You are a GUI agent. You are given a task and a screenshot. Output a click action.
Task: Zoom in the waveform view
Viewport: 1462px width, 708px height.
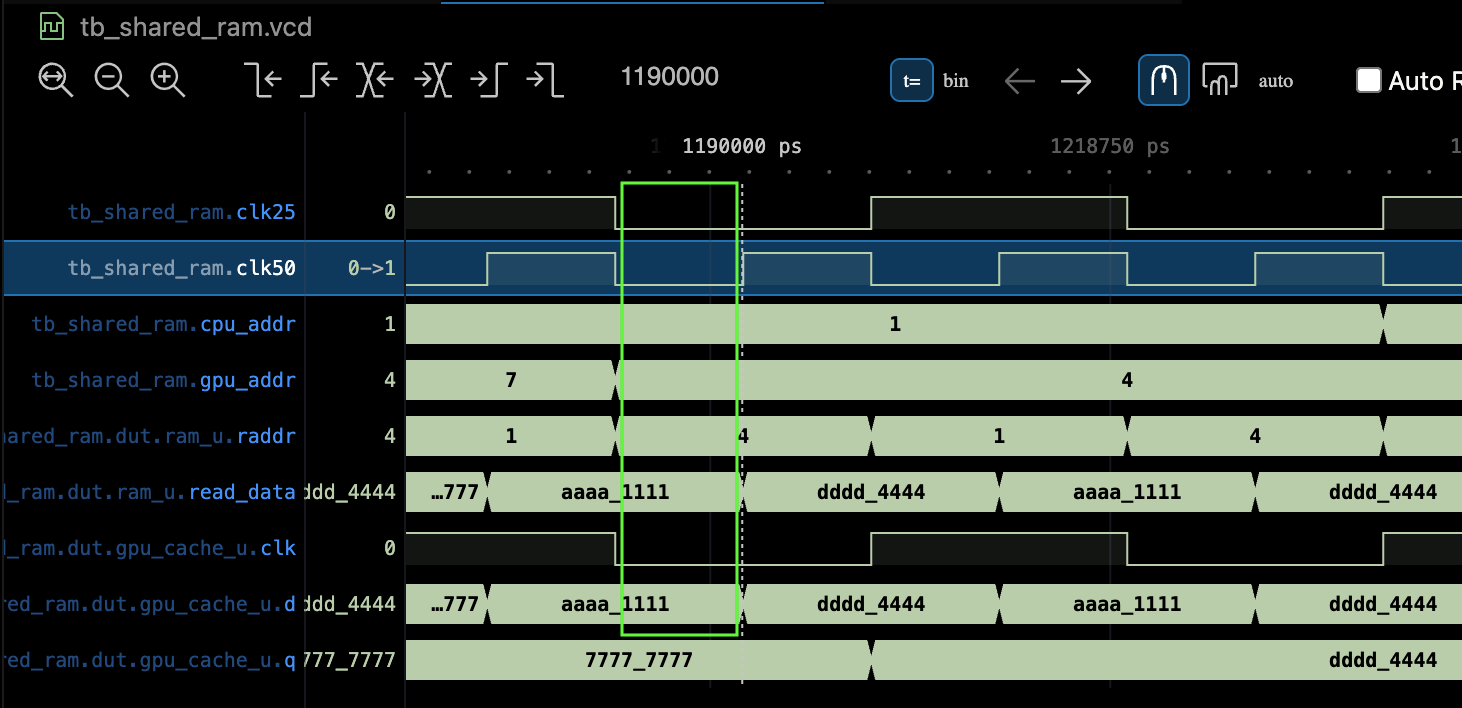click(x=168, y=80)
